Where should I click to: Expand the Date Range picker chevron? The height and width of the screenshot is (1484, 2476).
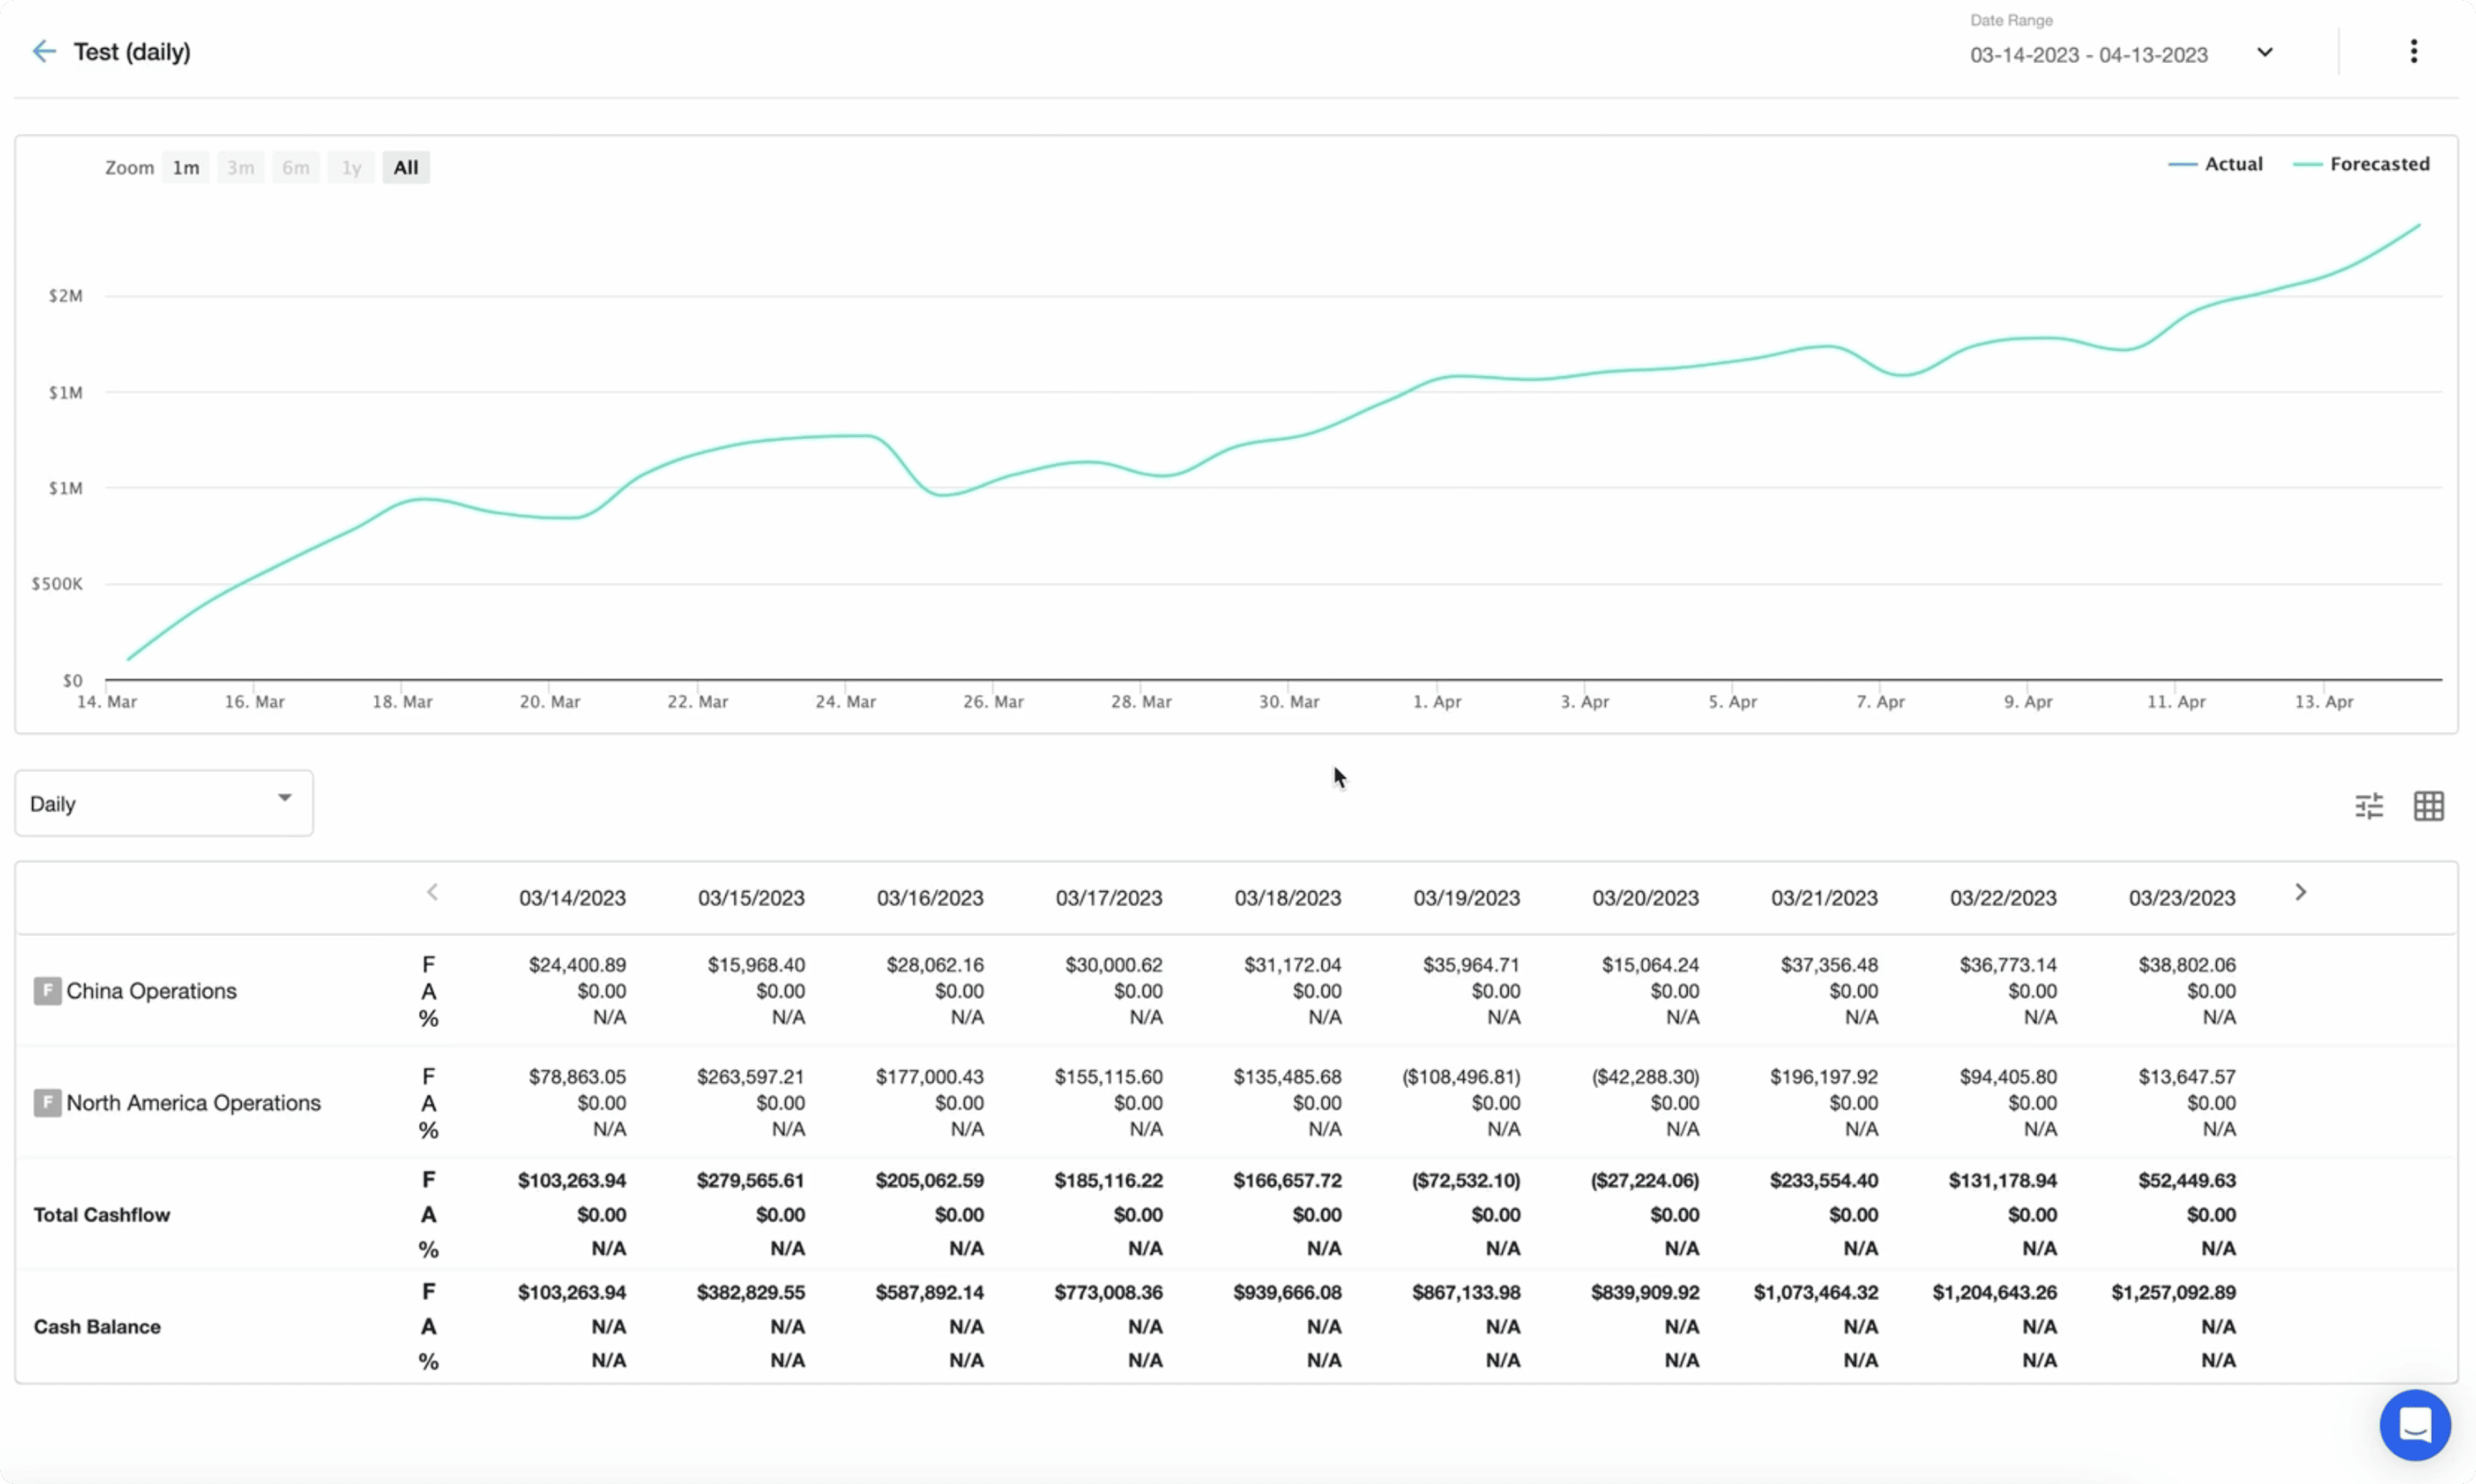point(2264,52)
